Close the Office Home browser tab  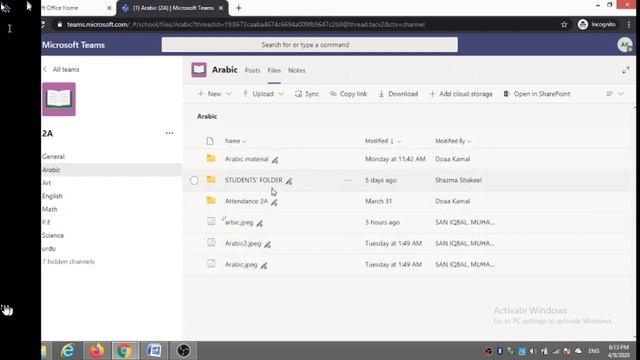pos(109,8)
